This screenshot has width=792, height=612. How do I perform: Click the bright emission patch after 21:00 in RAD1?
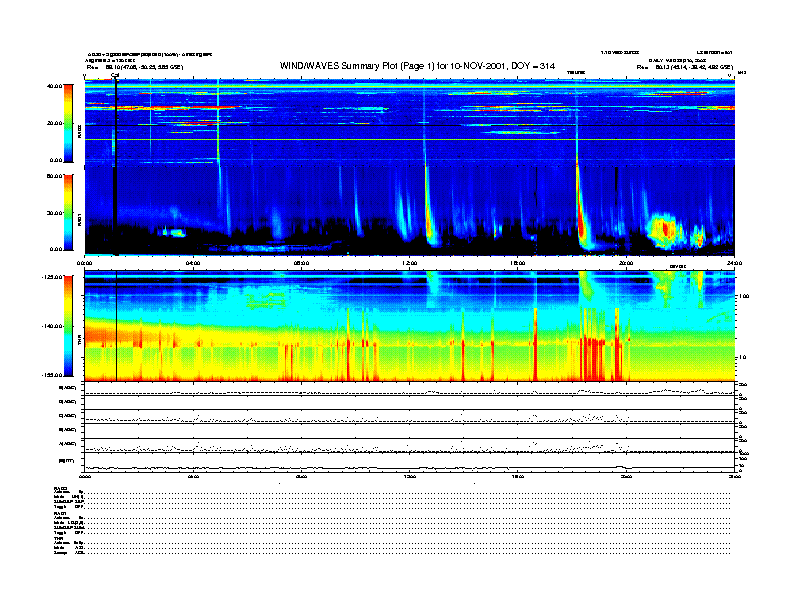pos(664,231)
